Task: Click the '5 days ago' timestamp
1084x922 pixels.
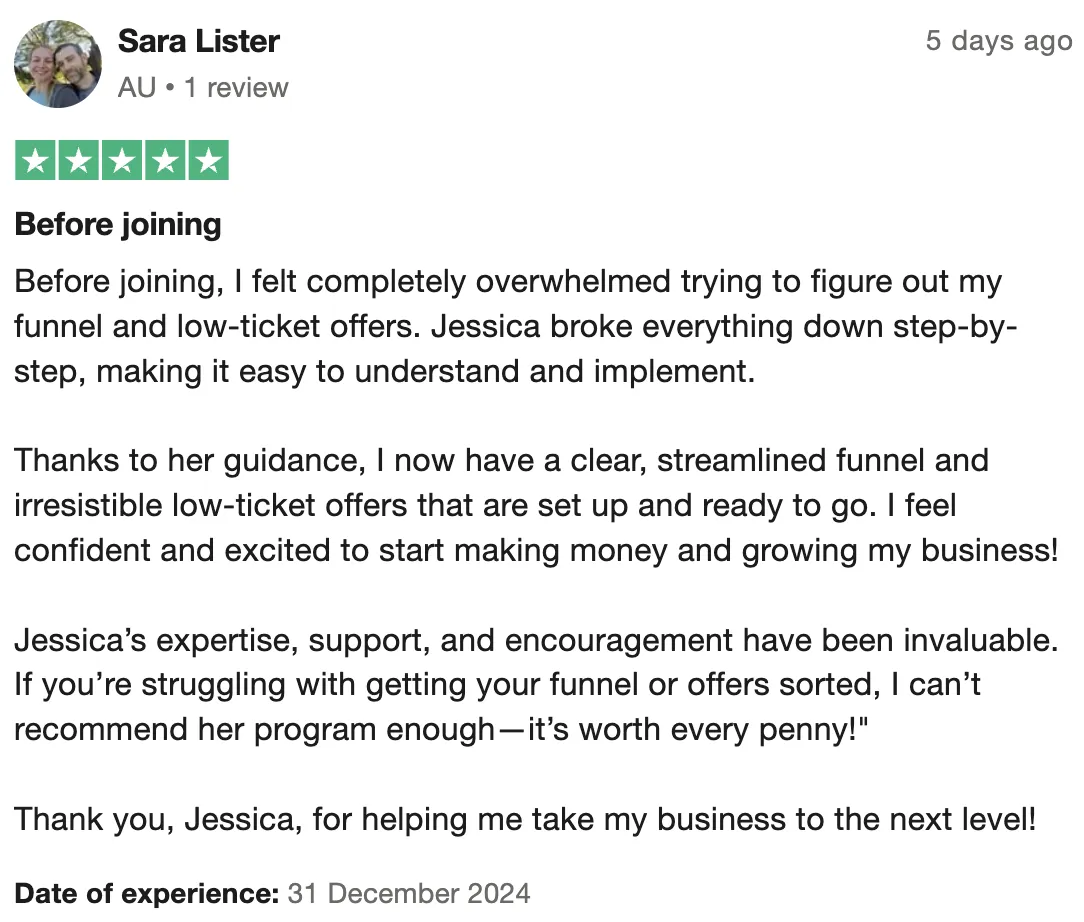Action: pyautogui.click(x=999, y=41)
